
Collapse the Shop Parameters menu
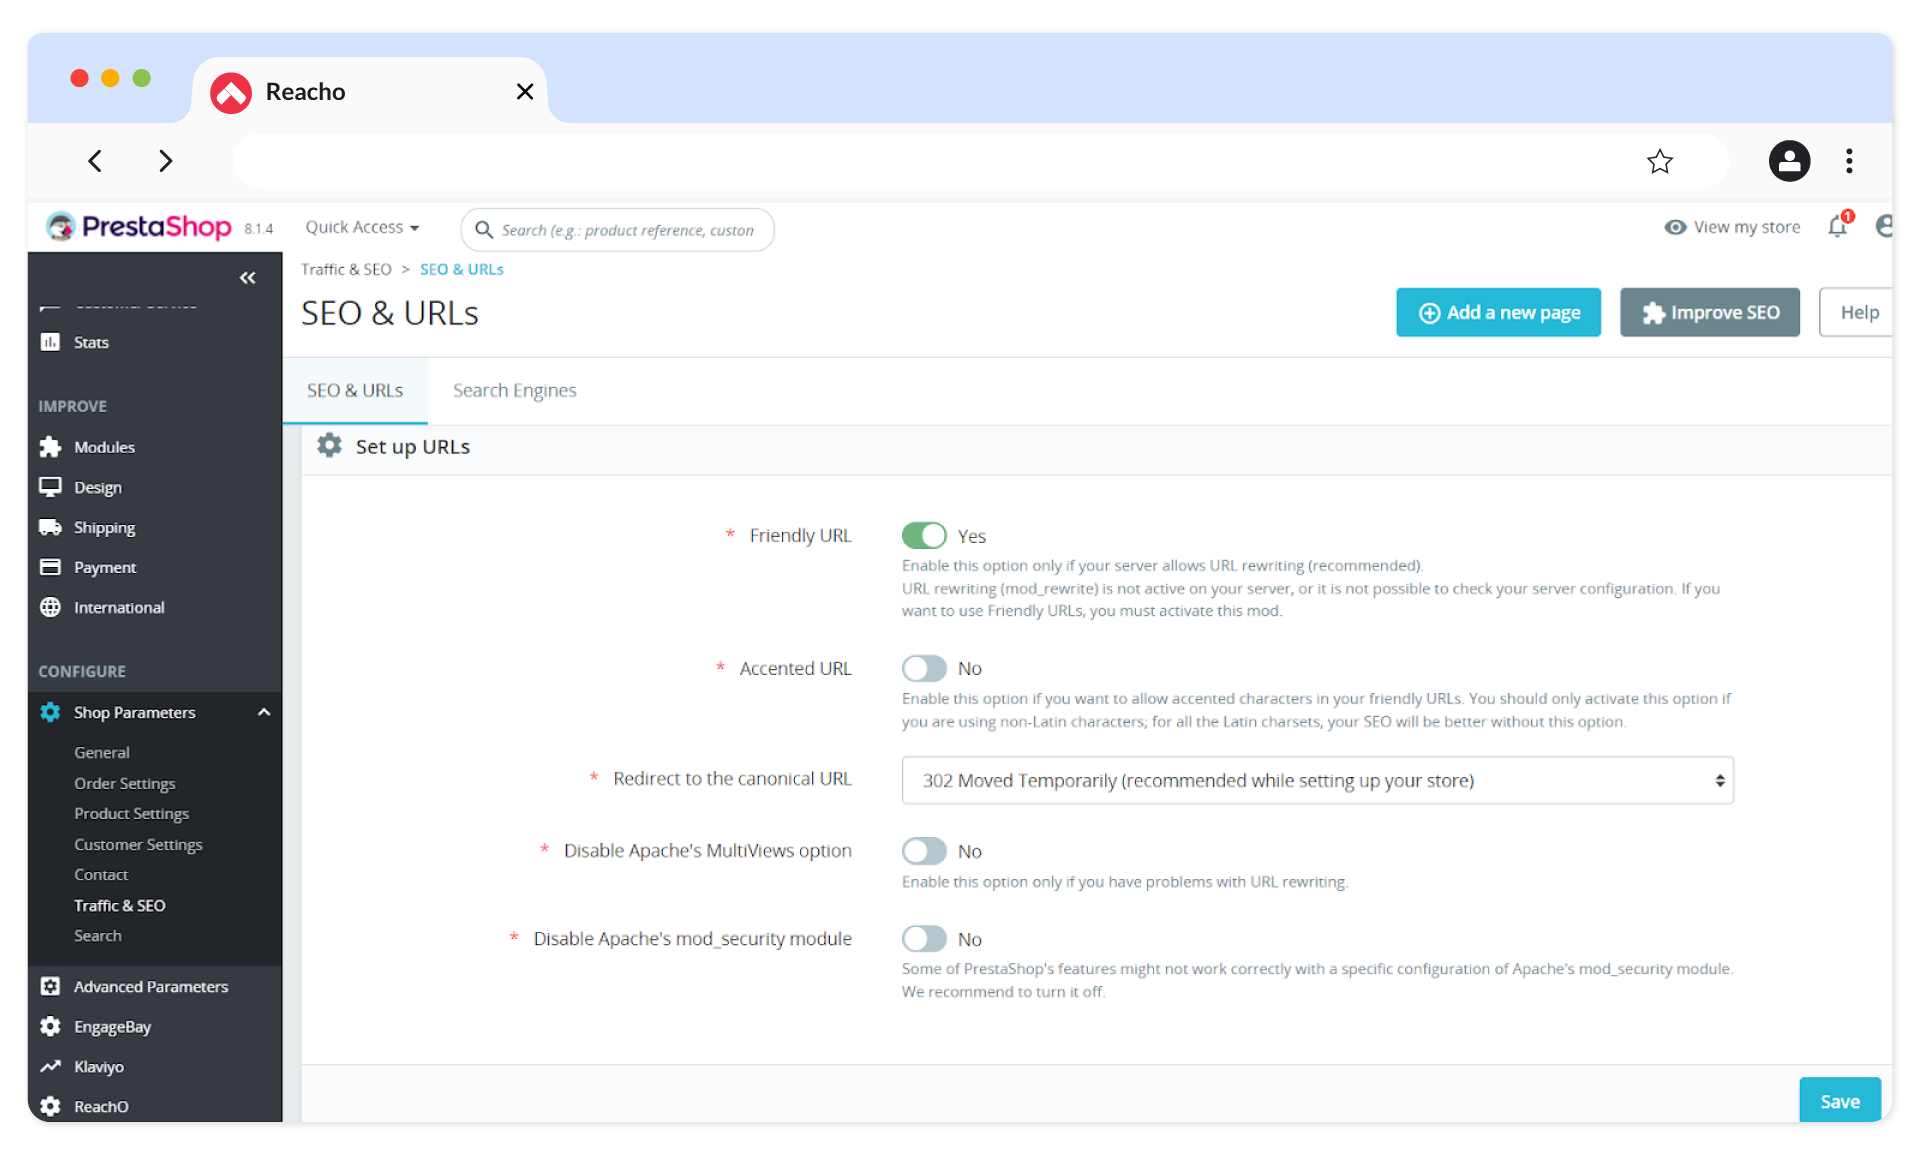[264, 712]
